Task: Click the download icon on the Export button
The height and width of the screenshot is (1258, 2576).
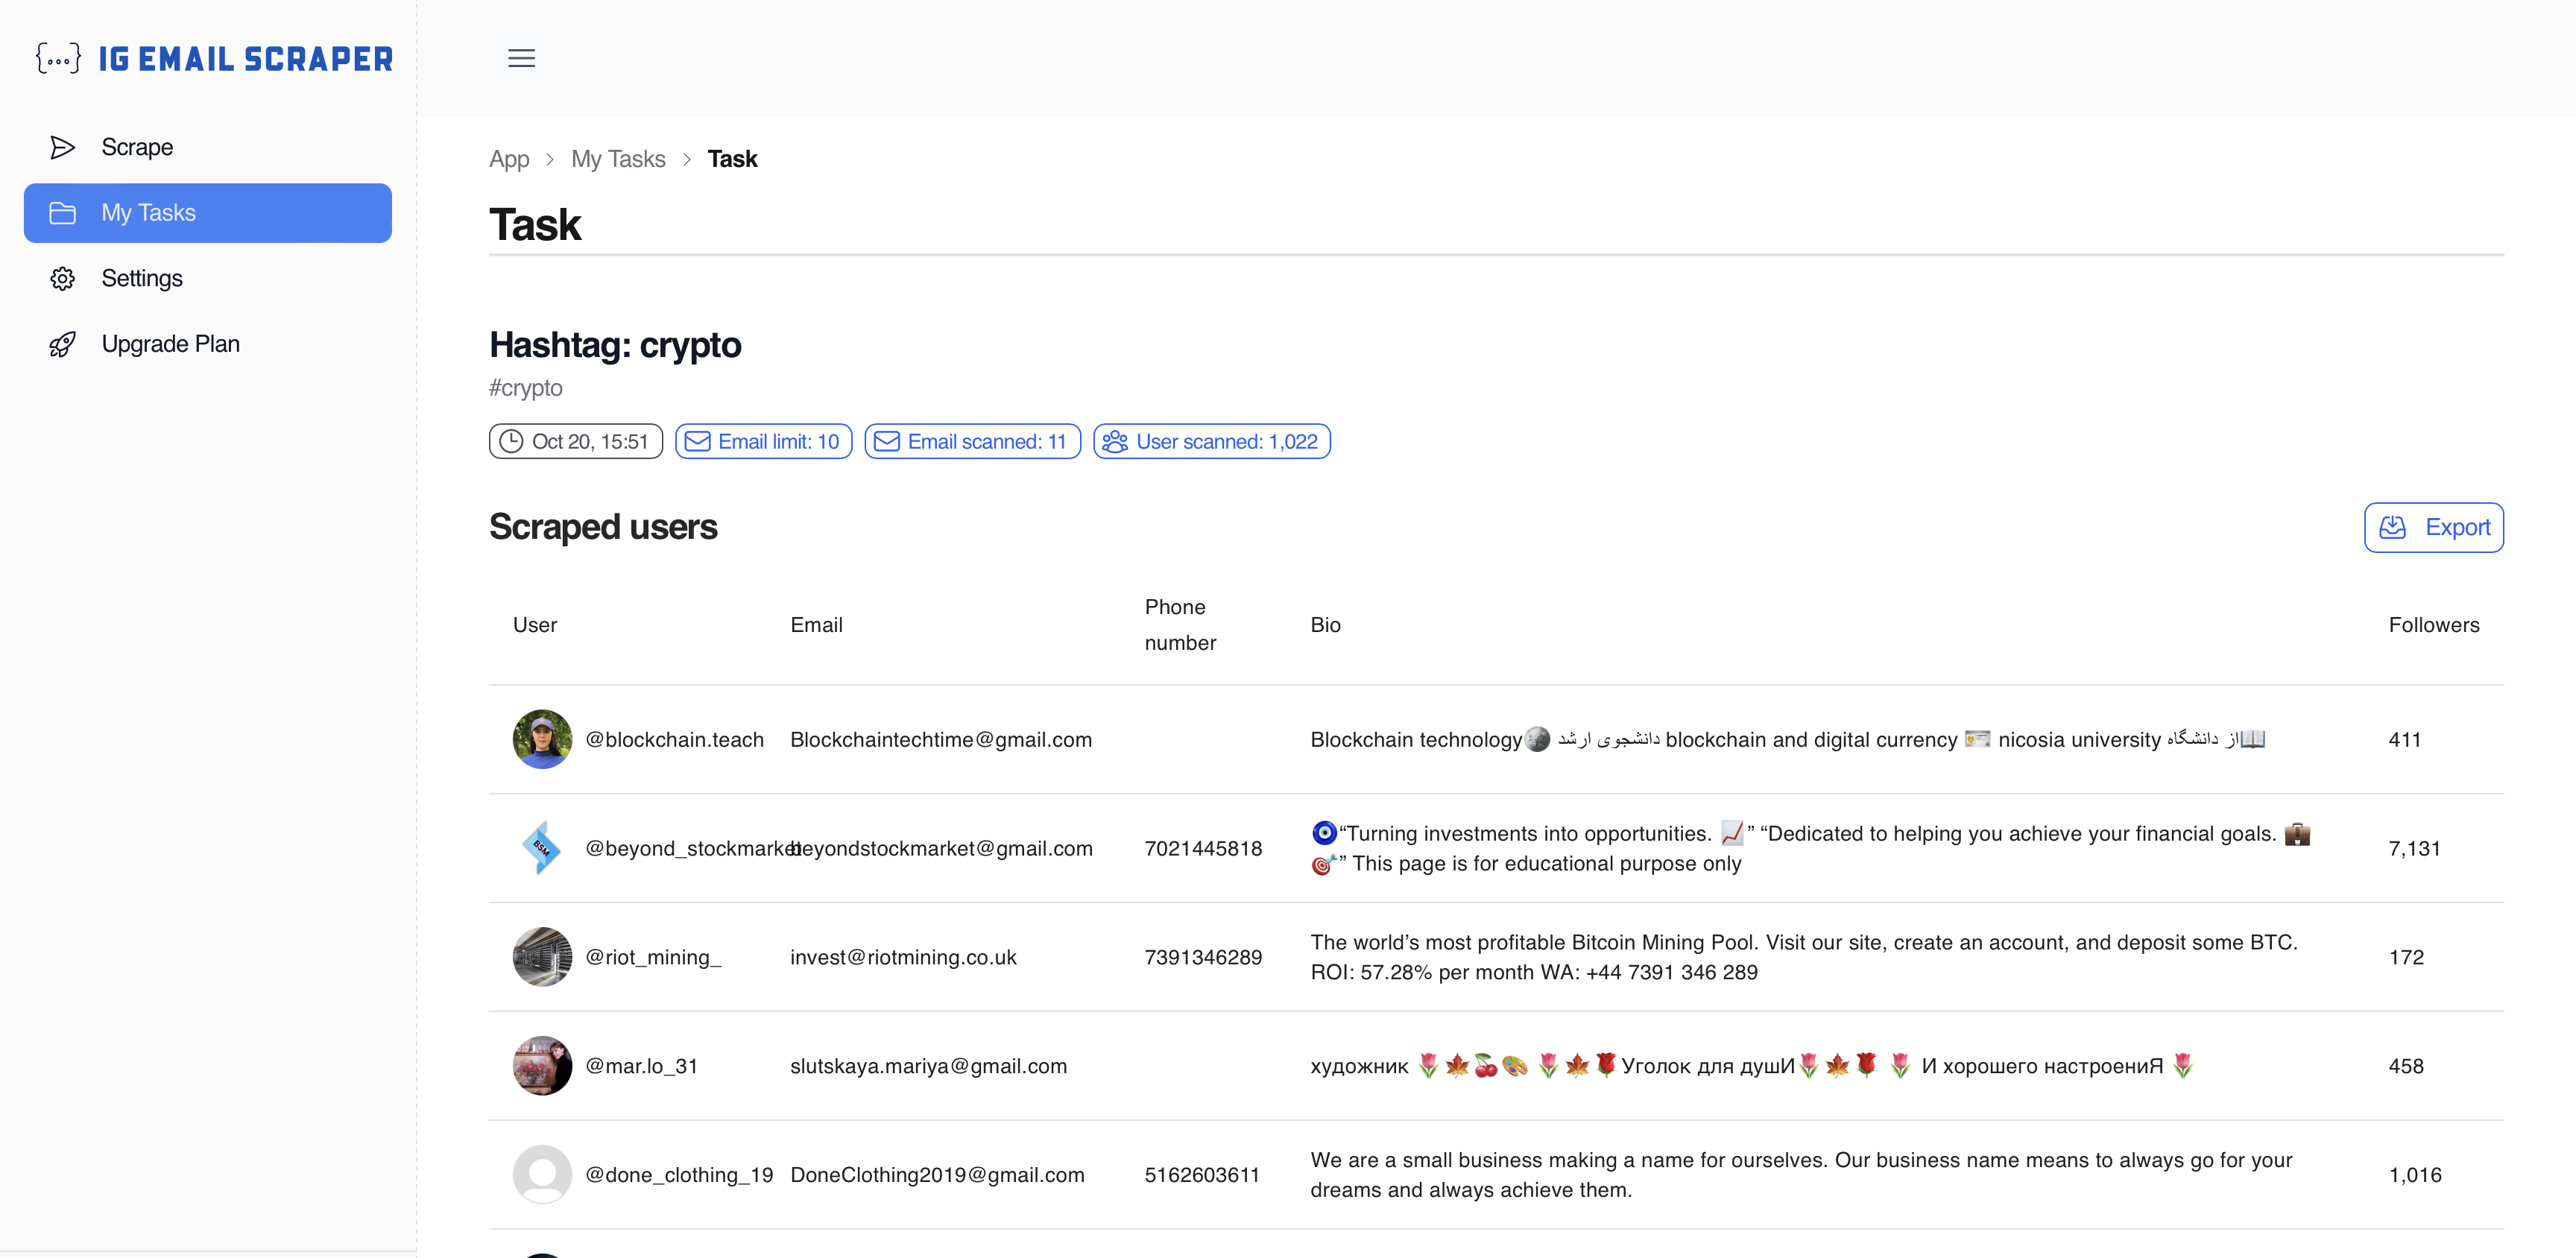Action: pos(2392,527)
